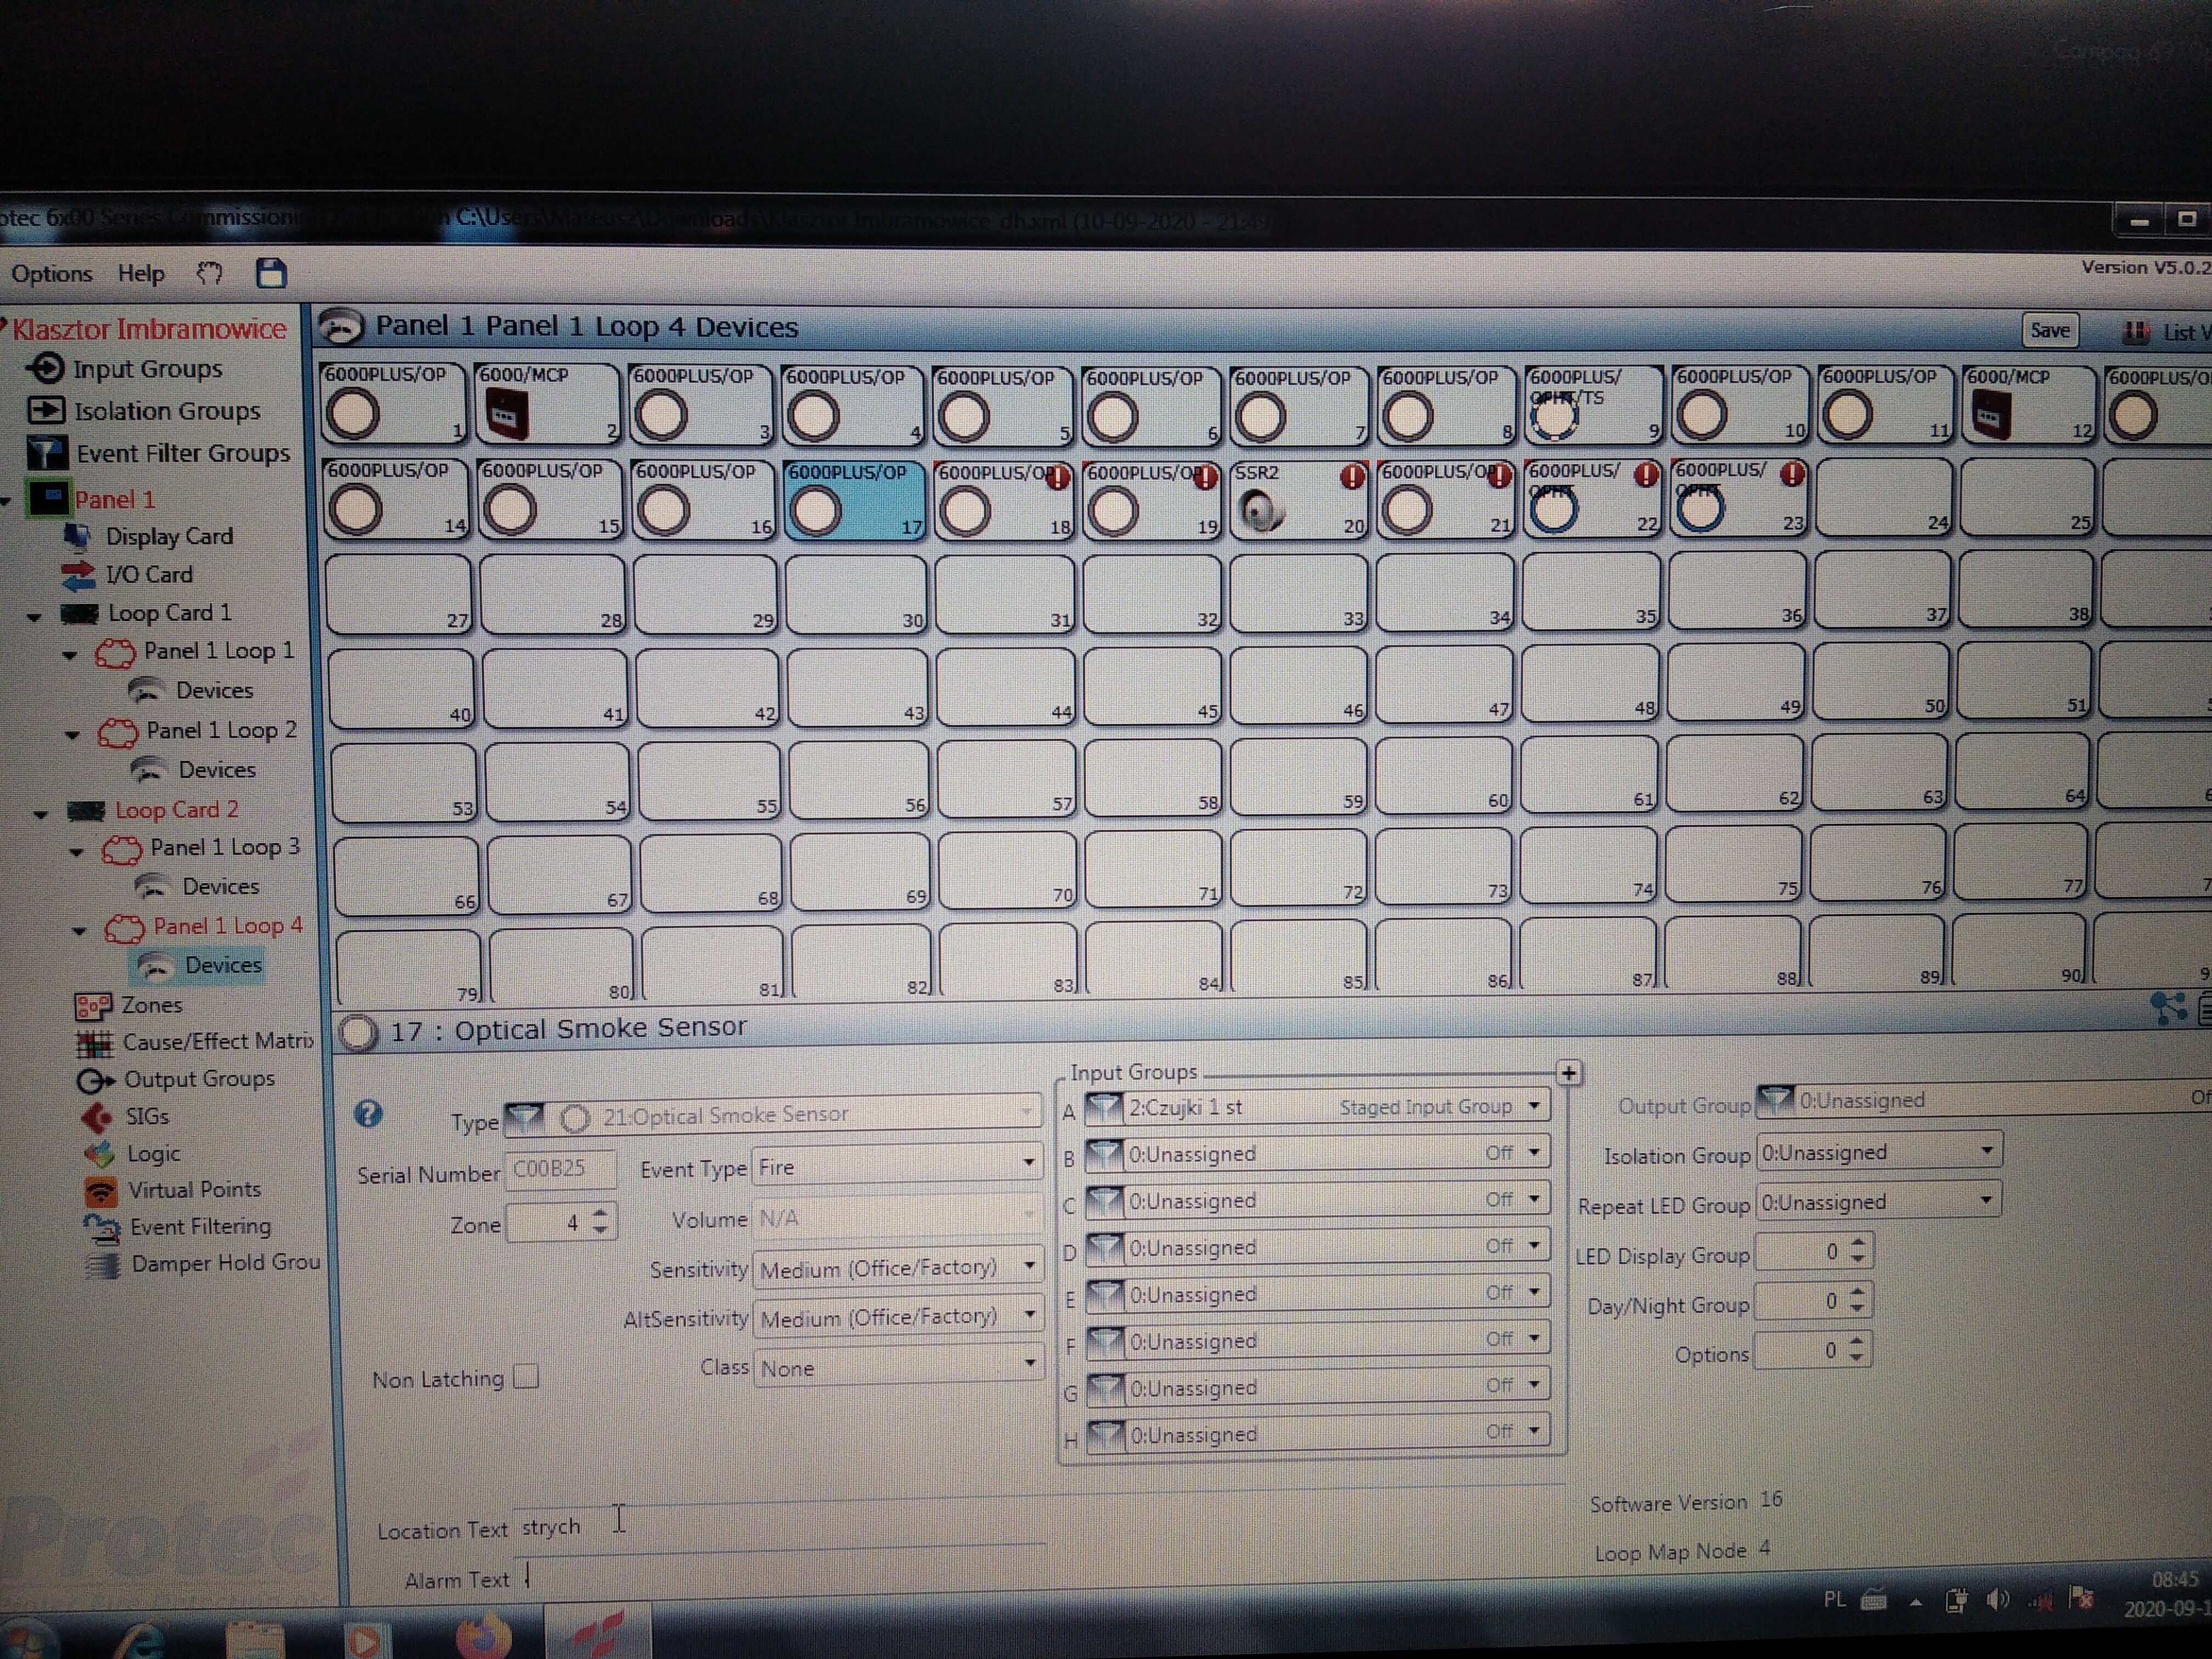Screen dimensions: 2212x1659
Task: Open Devices under Panel 1 Loop 3
Action: (220, 887)
